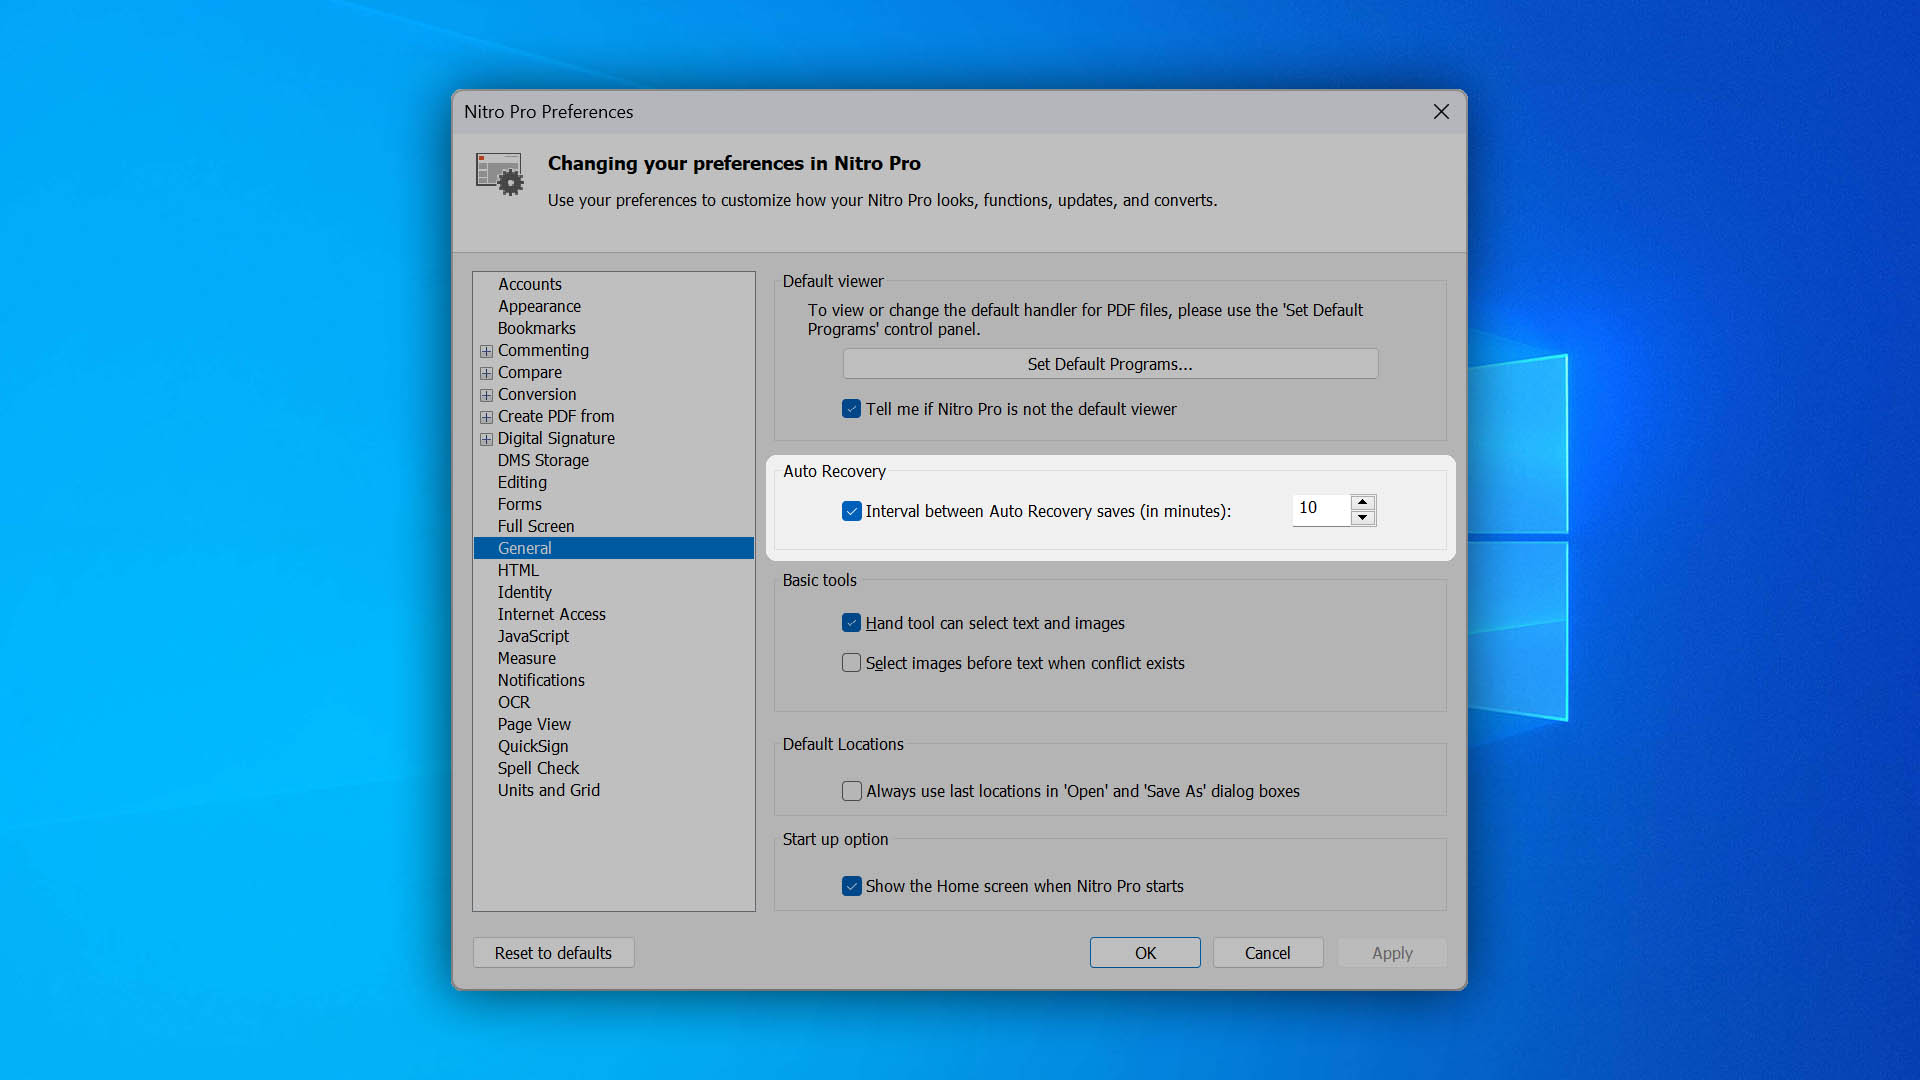Screen dimensions: 1920x1080
Task: Toggle Hand tool can select text and images
Action: [851, 623]
